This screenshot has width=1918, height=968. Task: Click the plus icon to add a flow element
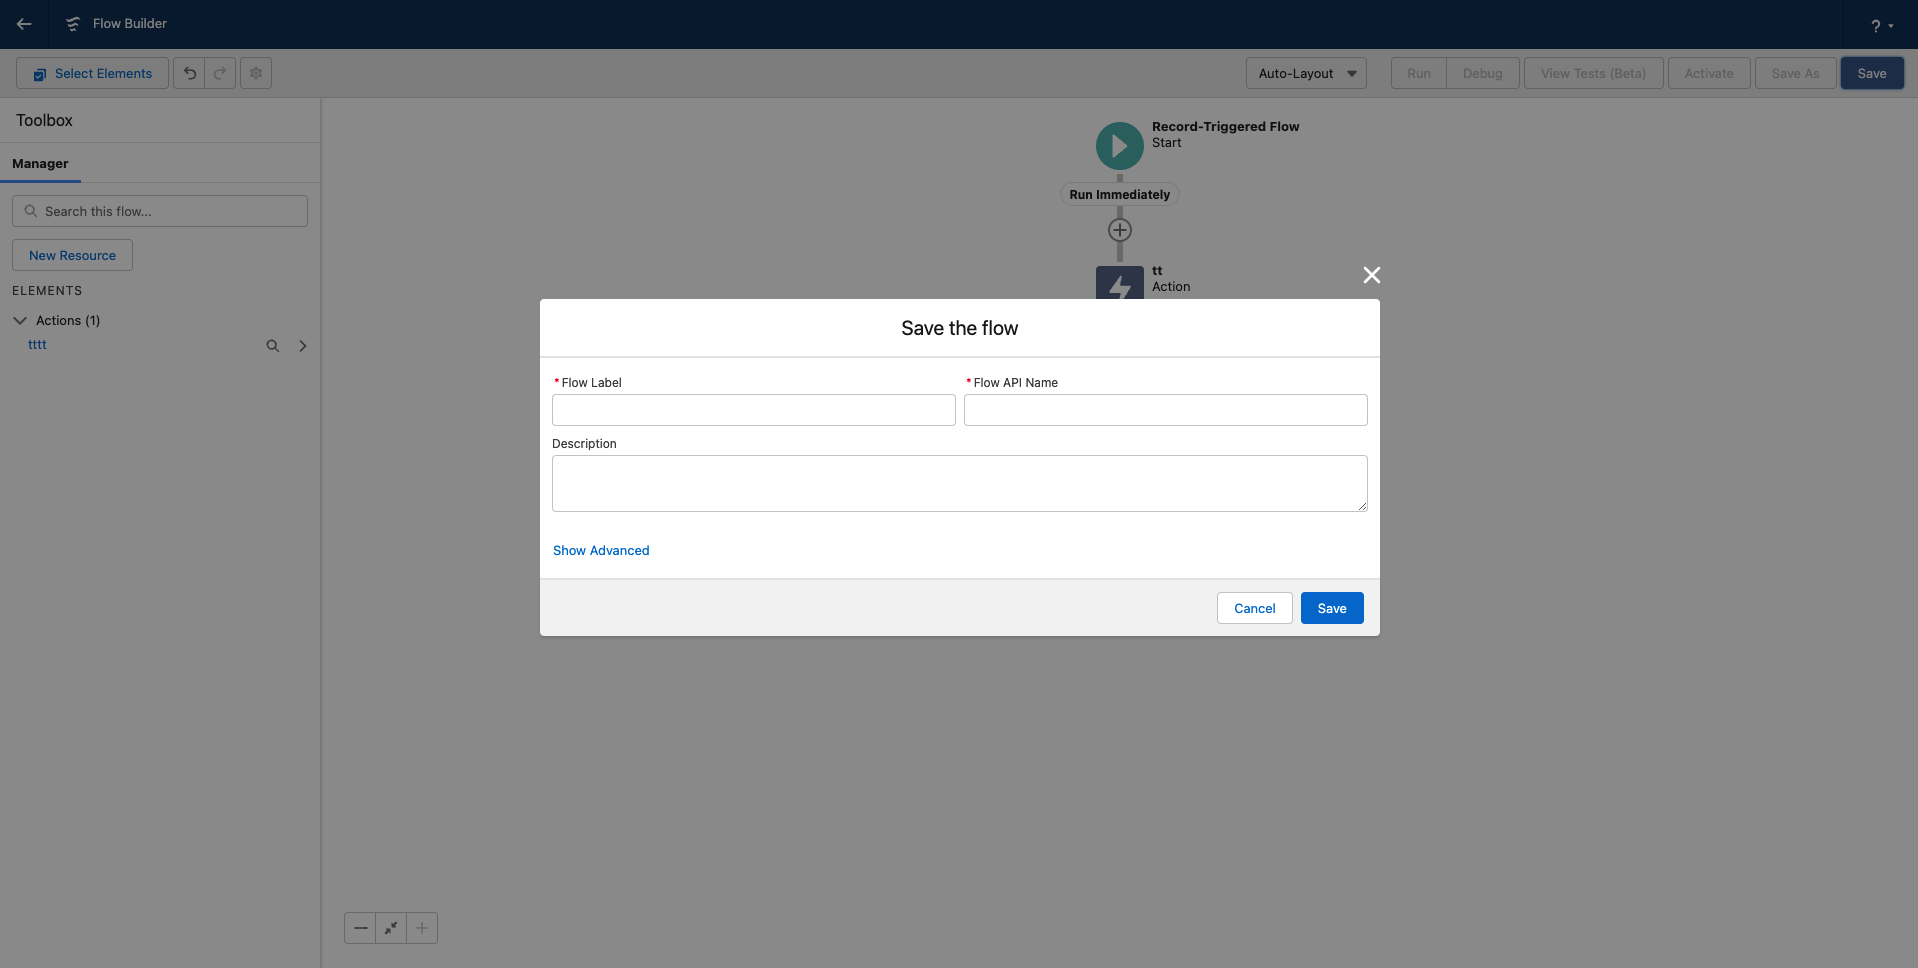[x=1119, y=230]
